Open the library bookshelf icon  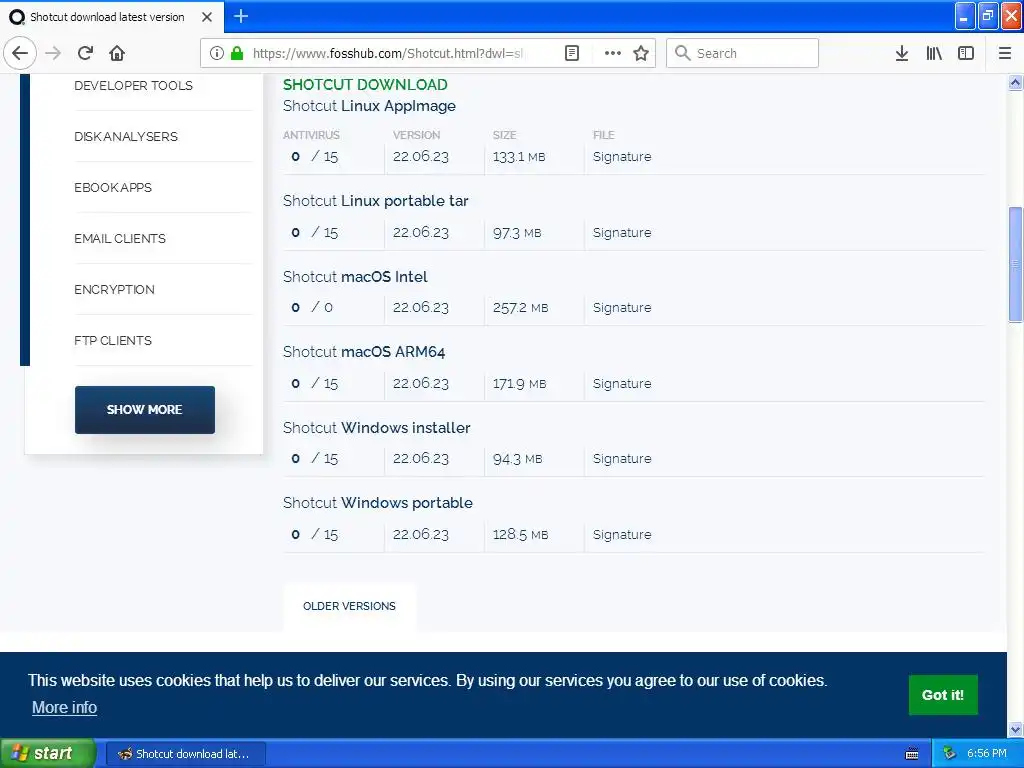point(934,53)
